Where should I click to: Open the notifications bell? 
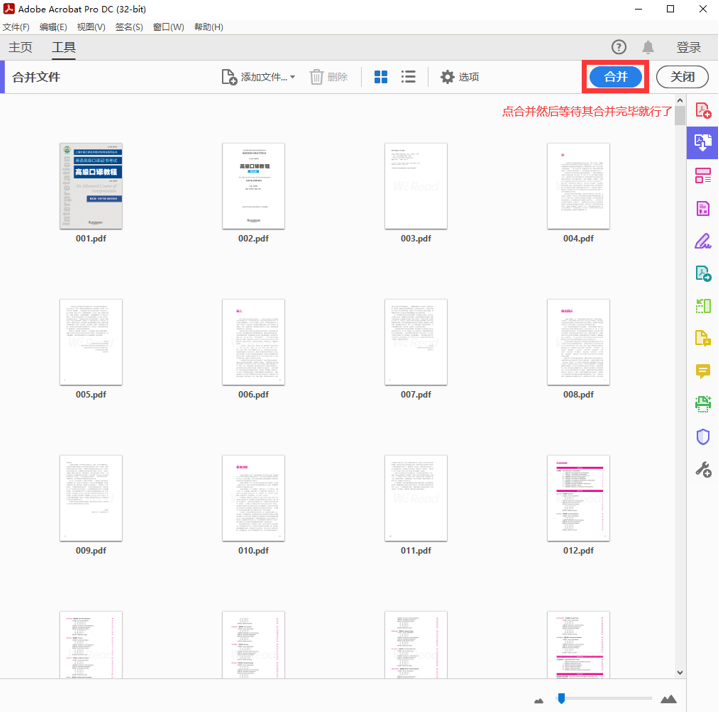648,47
